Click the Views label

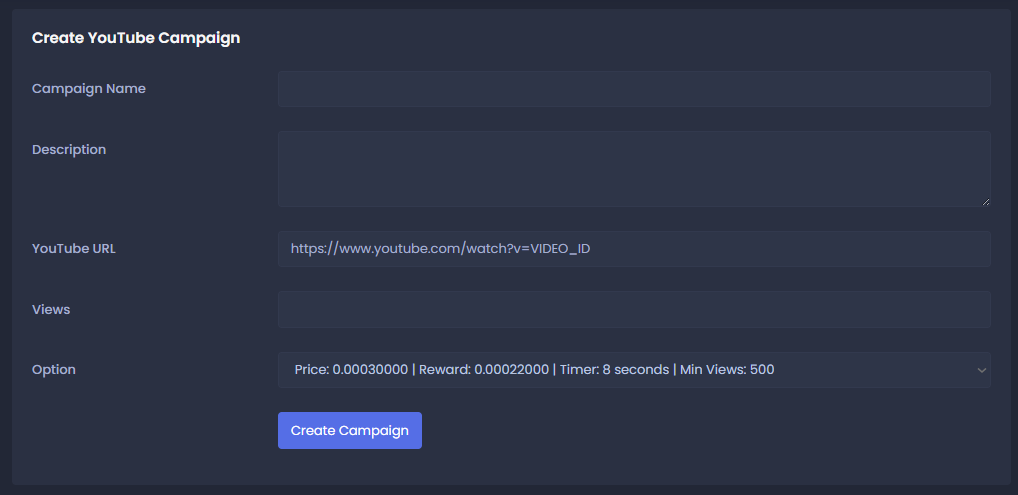pyautogui.click(x=51, y=310)
